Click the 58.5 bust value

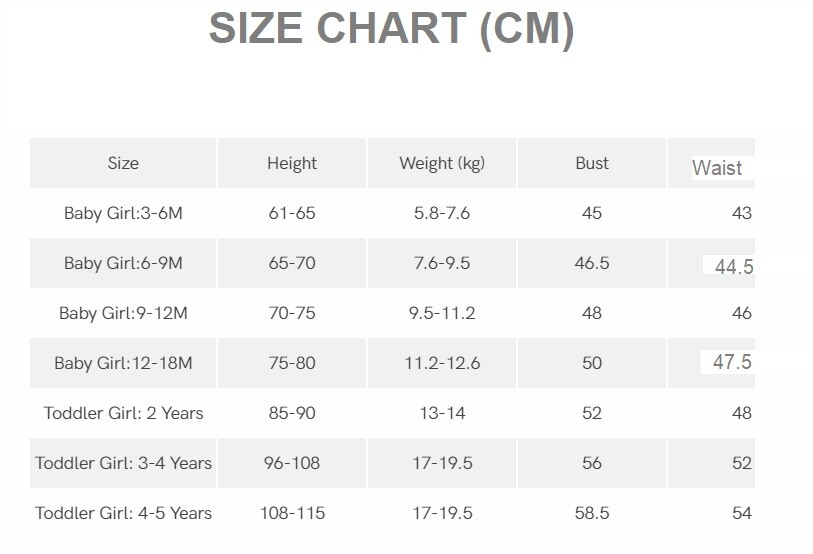592,513
